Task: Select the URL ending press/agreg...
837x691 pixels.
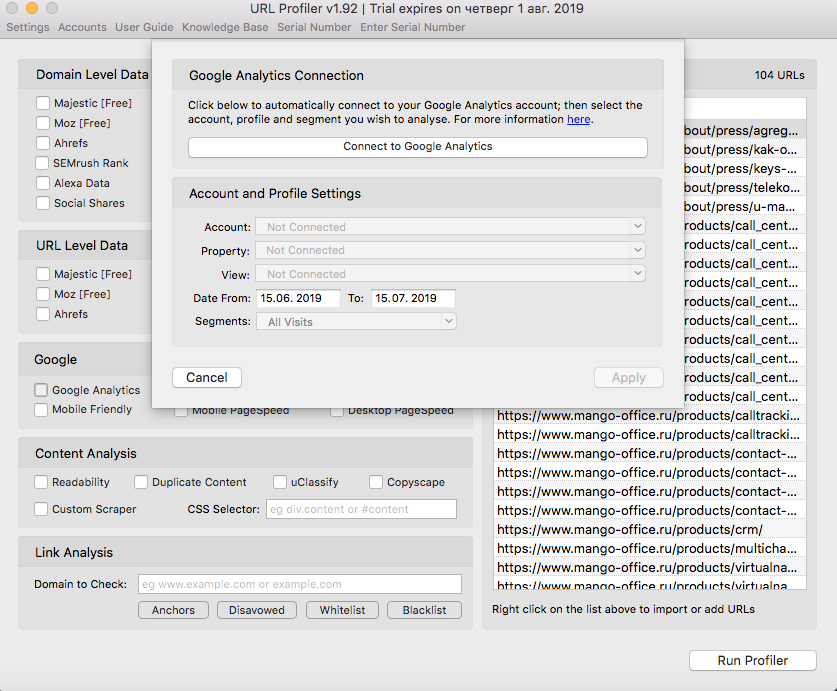Action: click(745, 131)
